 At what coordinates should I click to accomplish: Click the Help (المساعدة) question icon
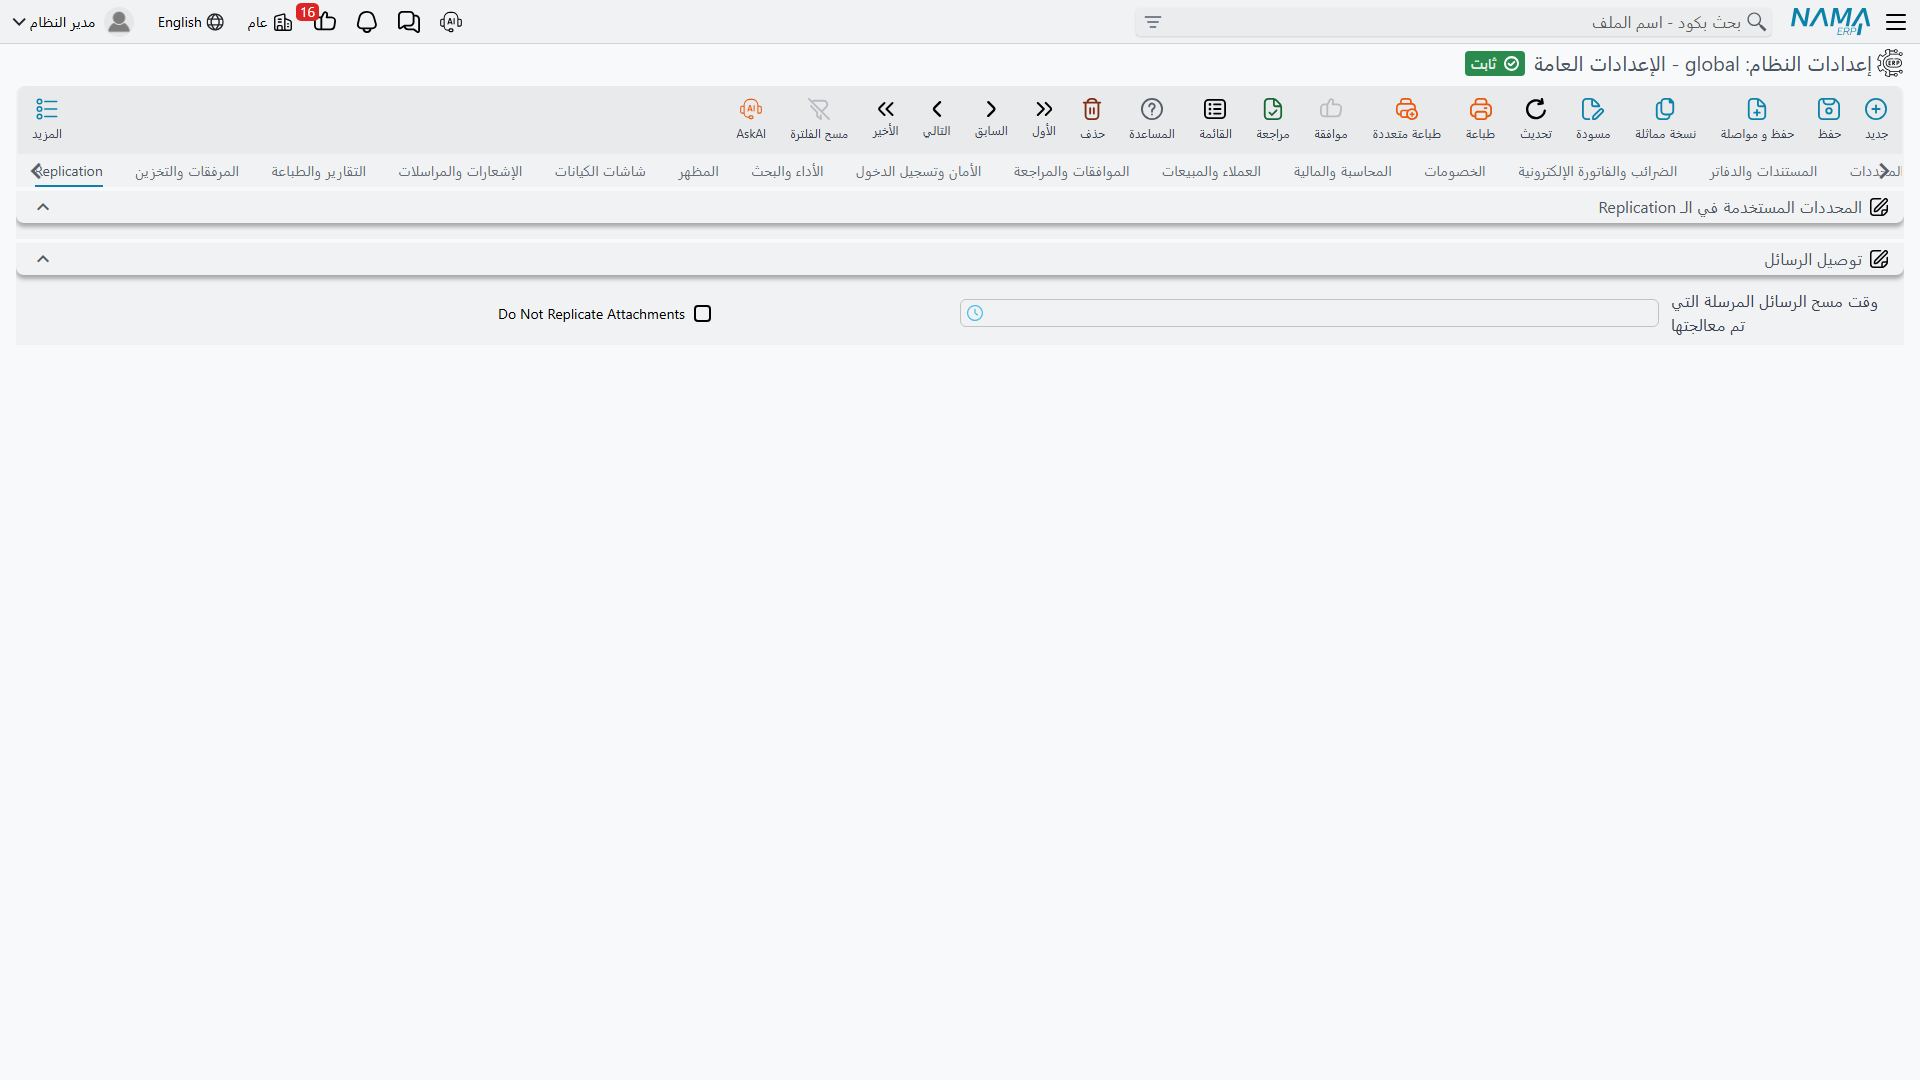1152,109
